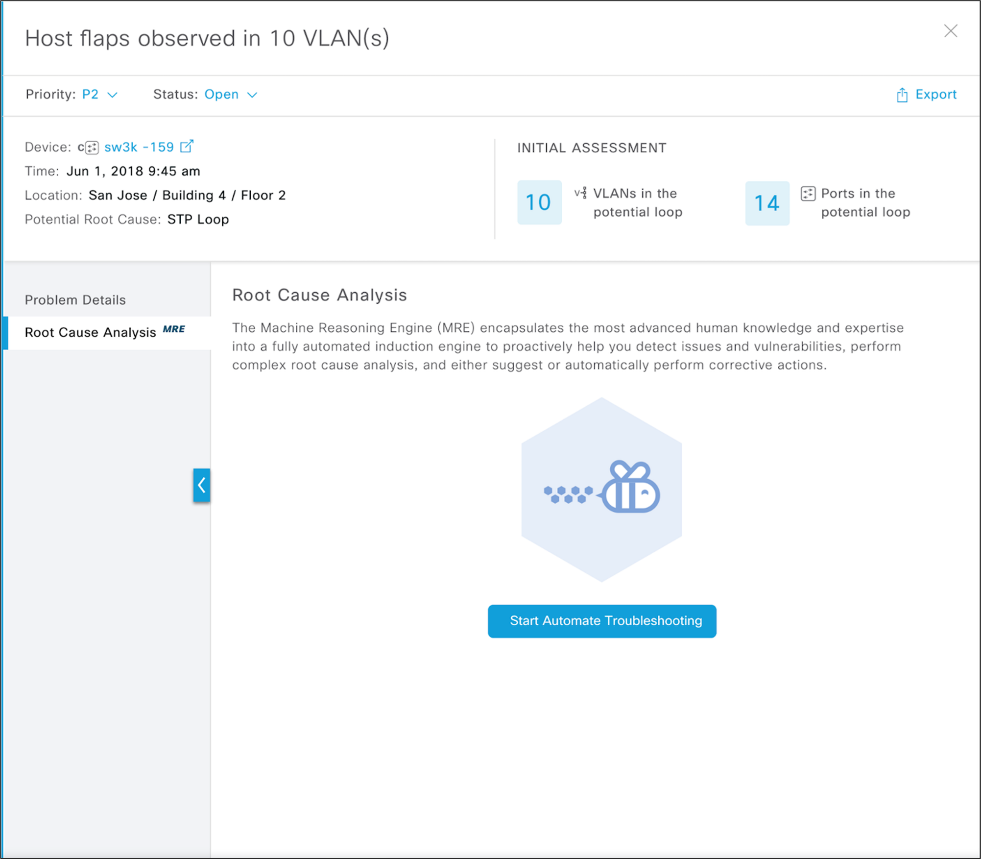981x859 pixels.
Task: Click the bee hexagon illustration
Action: (601, 490)
